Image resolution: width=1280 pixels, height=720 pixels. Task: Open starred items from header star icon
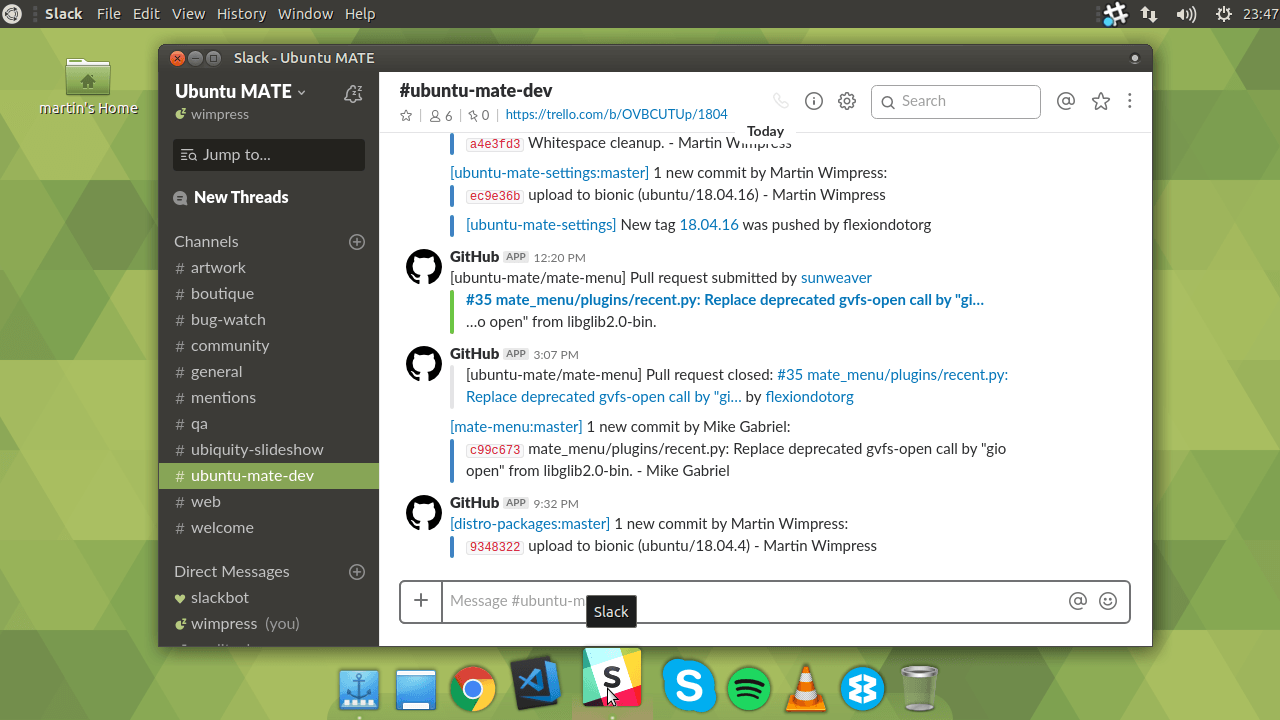pos(1101,101)
